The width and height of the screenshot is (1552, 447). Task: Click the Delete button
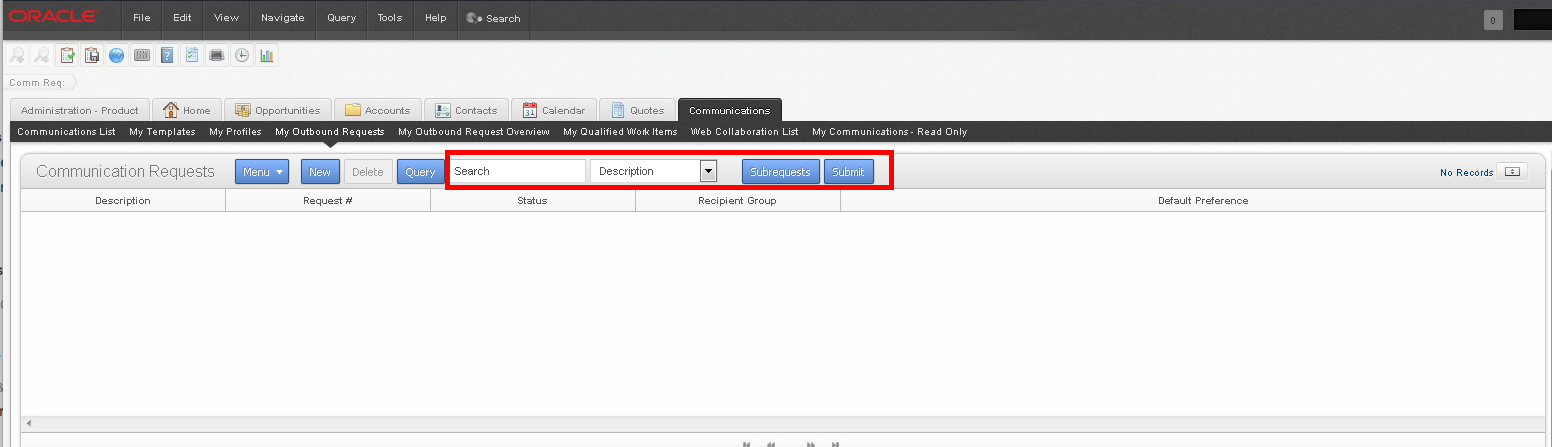[368, 172]
